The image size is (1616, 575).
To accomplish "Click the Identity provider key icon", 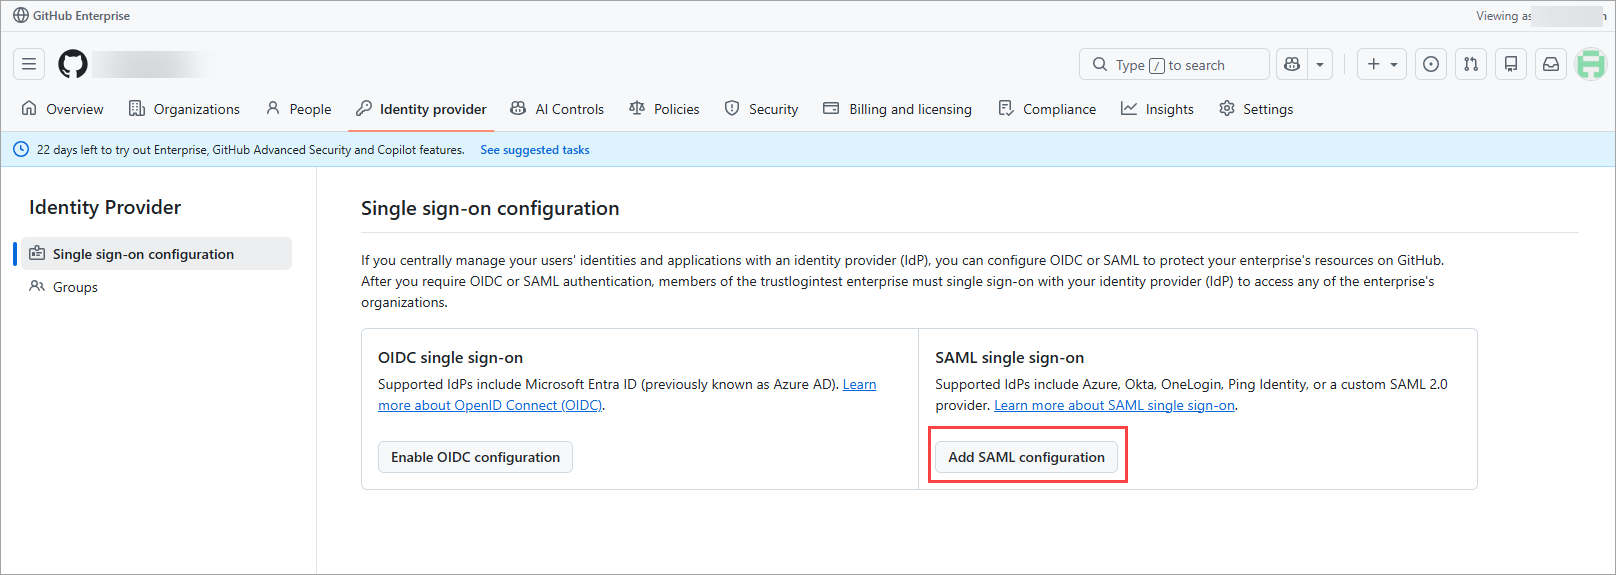I will pos(364,108).
